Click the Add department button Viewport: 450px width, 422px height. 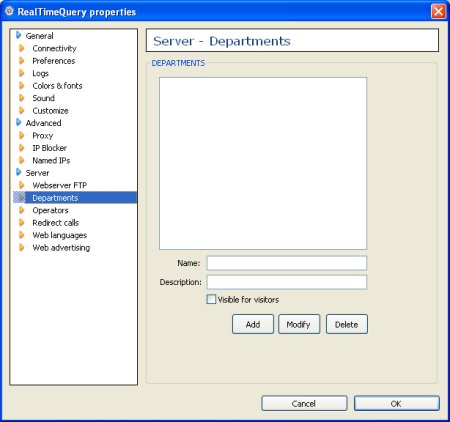tap(253, 324)
